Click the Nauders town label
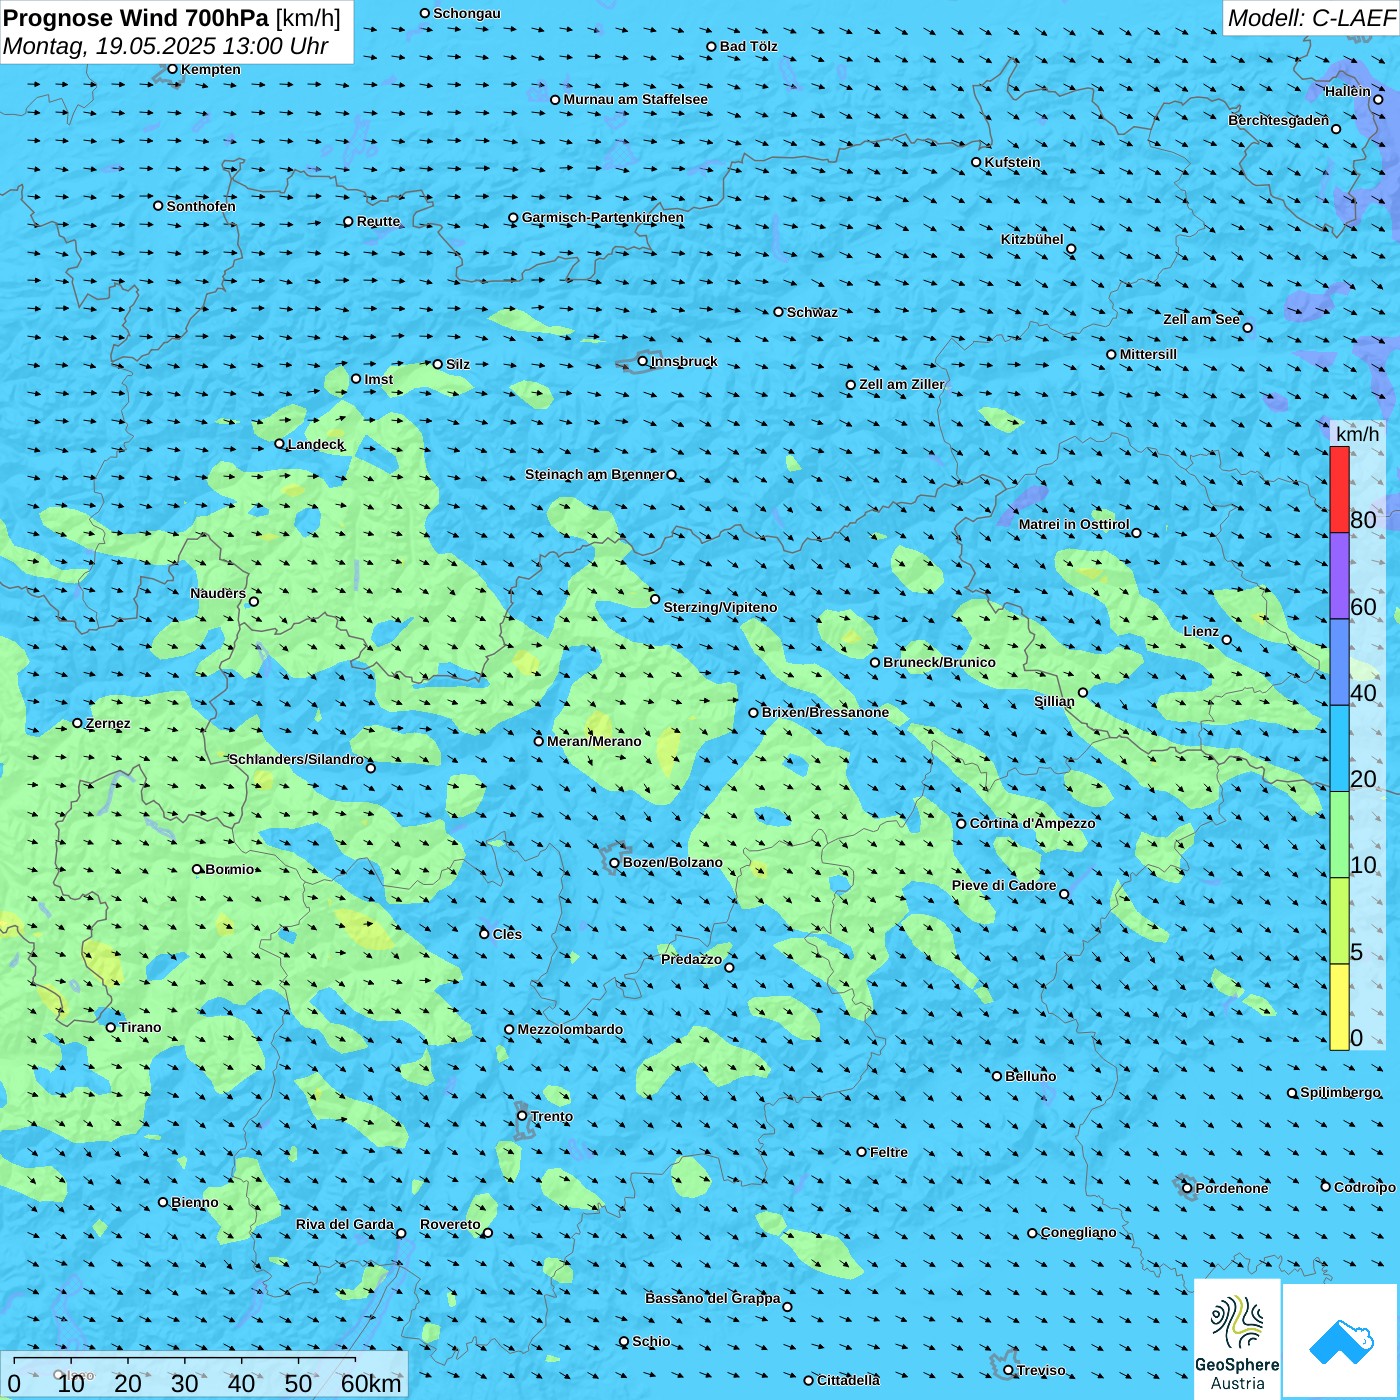The width and height of the screenshot is (1400, 1400). pyautogui.click(x=218, y=593)
